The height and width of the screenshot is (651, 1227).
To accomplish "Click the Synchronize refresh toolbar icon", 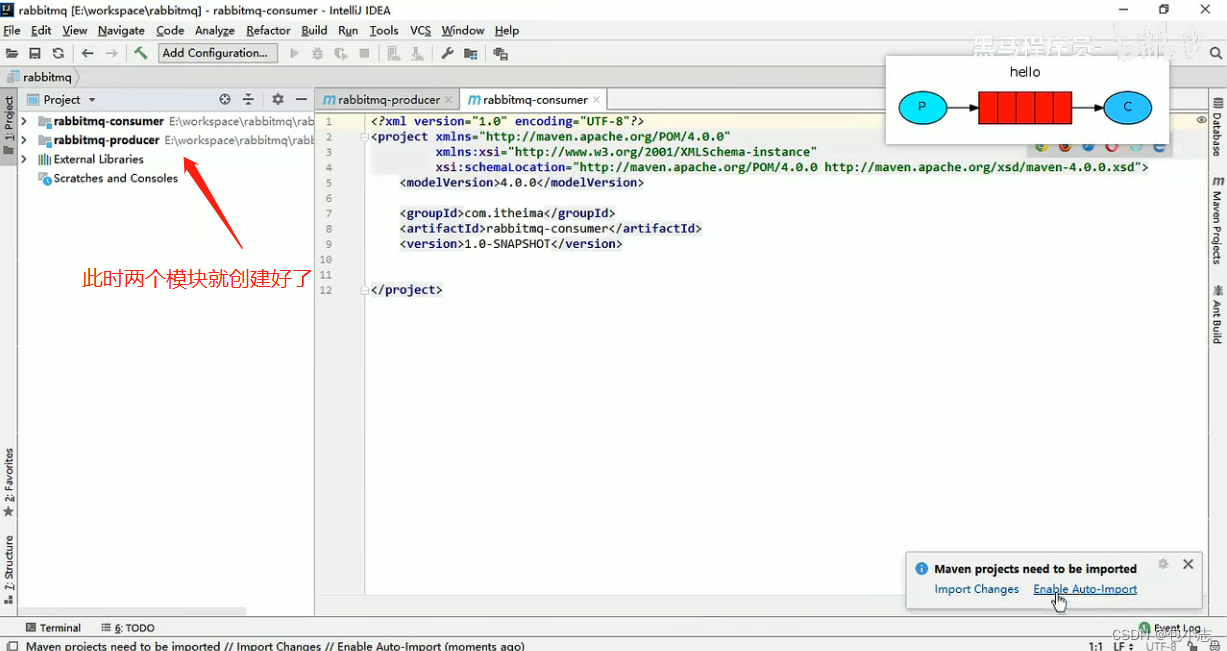I will point(58,54).
